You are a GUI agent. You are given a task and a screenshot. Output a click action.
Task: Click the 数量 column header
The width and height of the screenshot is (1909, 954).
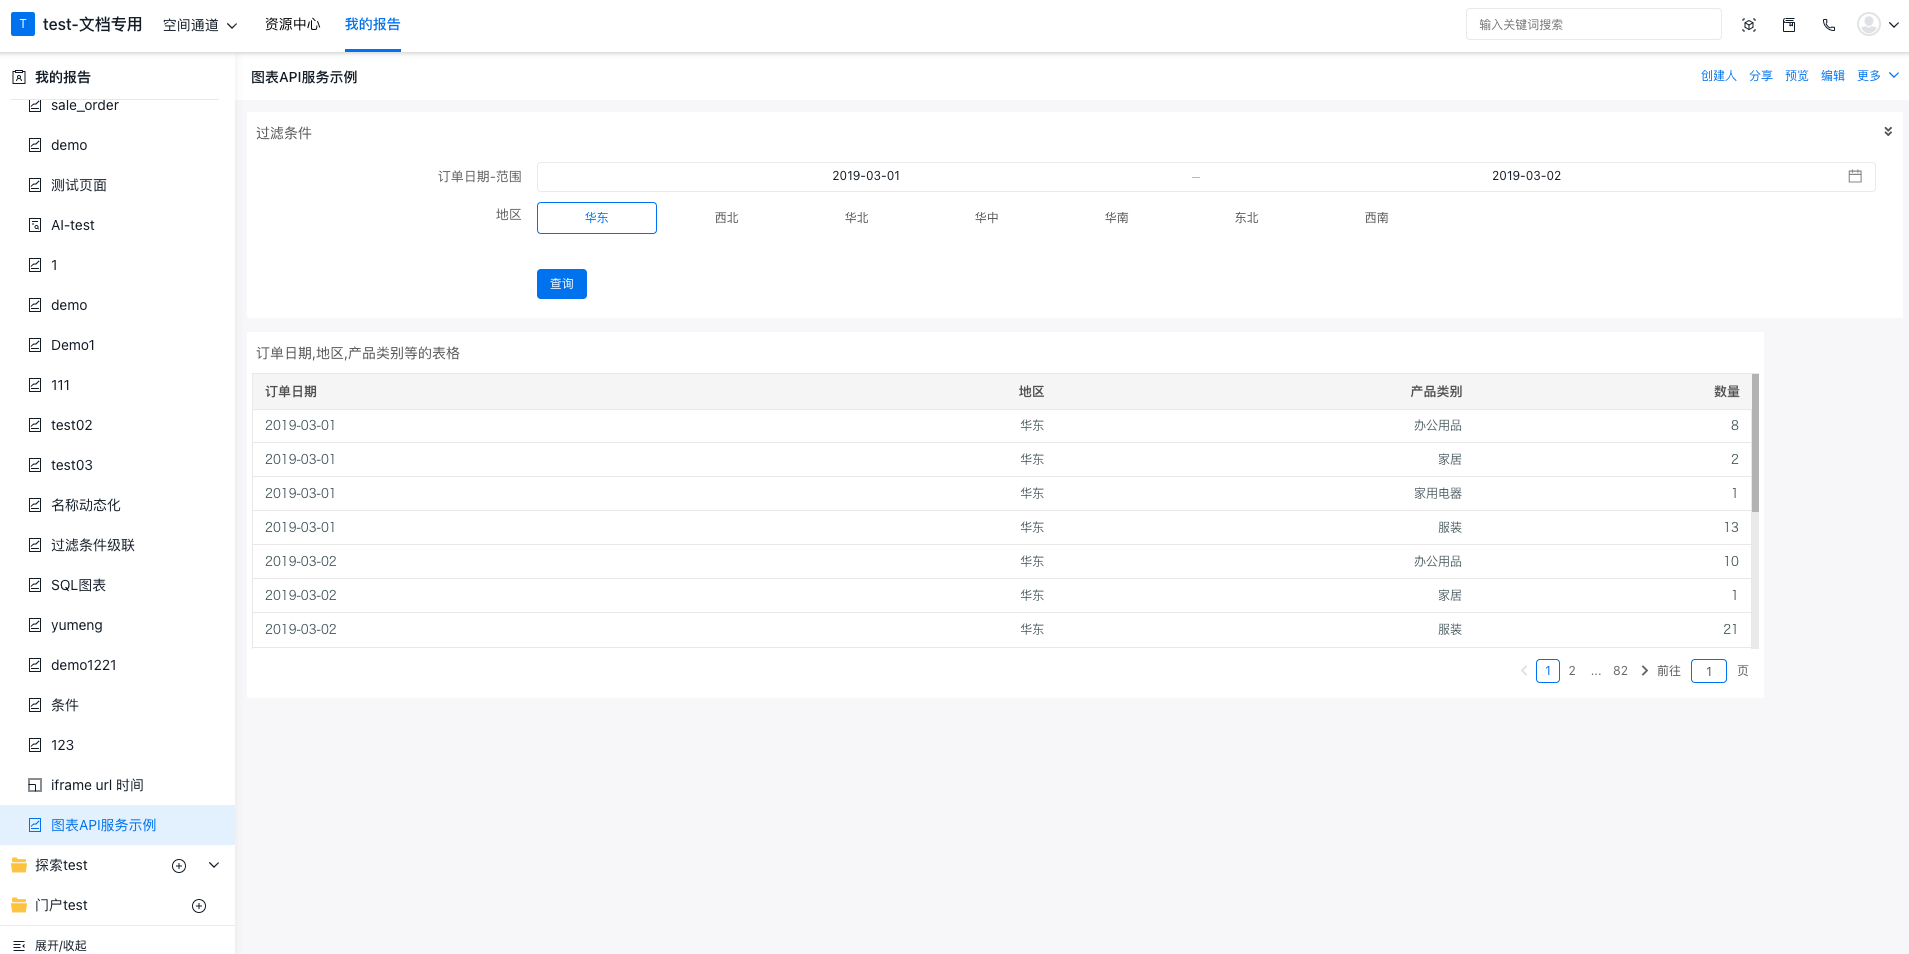[1727, 392]
